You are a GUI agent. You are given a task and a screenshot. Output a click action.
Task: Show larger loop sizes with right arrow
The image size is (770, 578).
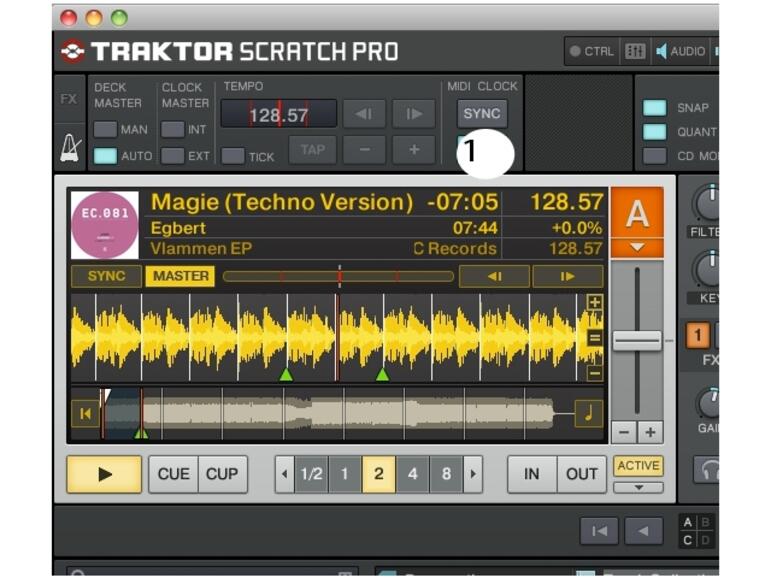click(x=472, y=474)
